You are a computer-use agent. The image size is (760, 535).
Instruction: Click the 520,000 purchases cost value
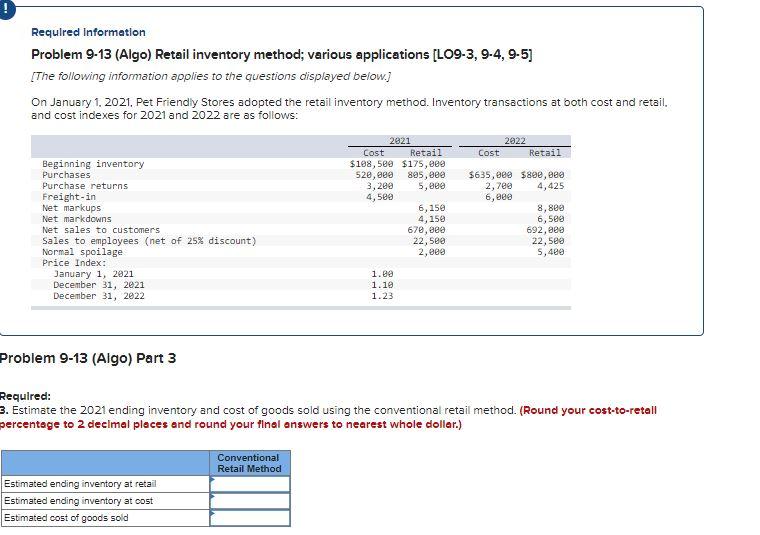click(374, 175)
